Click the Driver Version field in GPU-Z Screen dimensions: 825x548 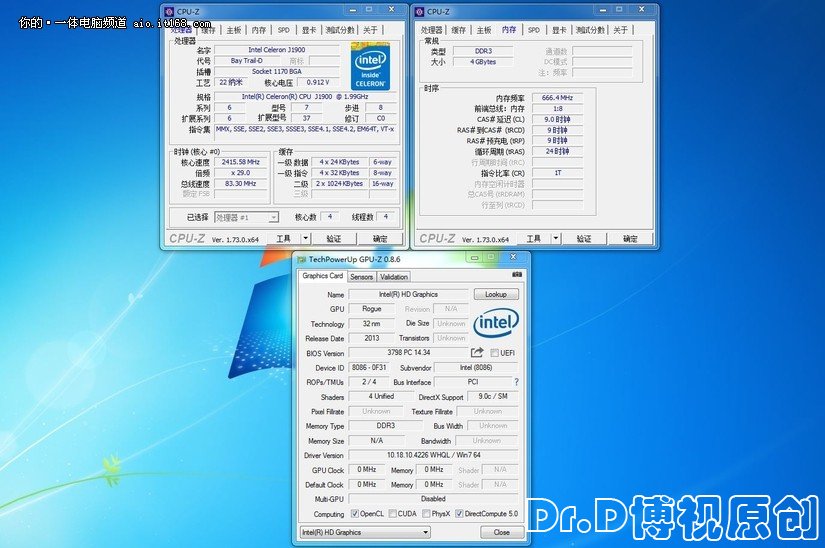pos(434,455)
